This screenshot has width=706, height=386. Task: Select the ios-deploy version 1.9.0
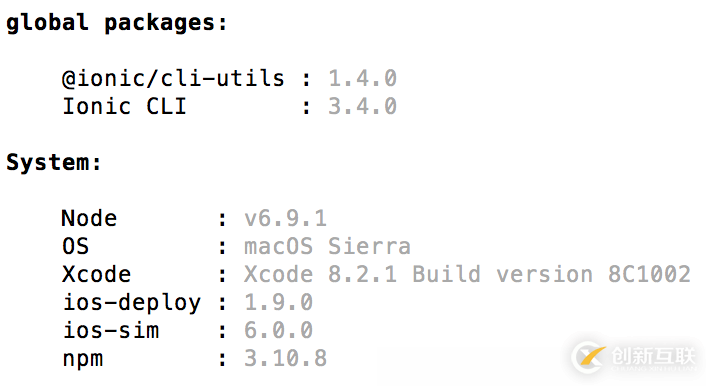click(x=278, y=302)
